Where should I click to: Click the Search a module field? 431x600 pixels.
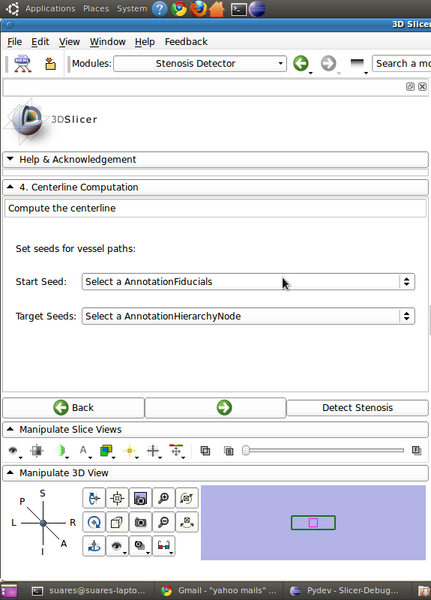coord(402,63)
